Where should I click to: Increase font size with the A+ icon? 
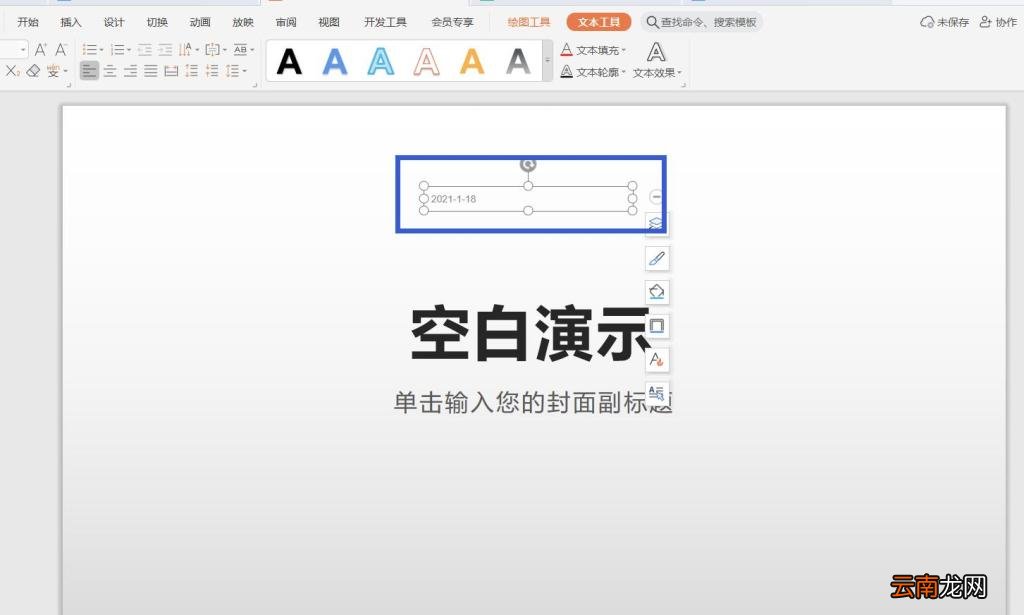click(x=40, y=50)
